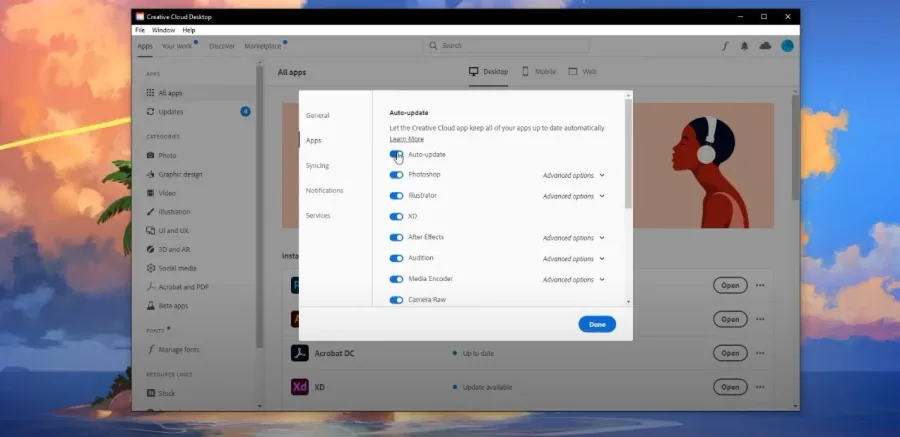The image size is (900, 437).
Task: Click the search magnifier icon
Action: (433, 45)
